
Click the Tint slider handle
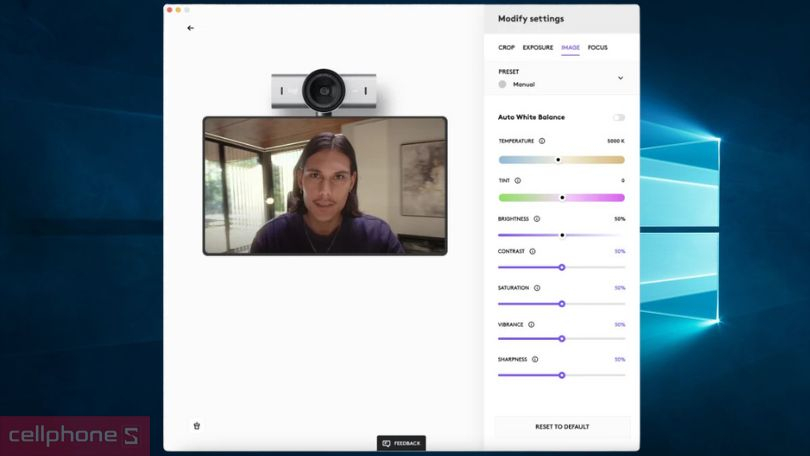pyautogui.click(x=563, y=198)
